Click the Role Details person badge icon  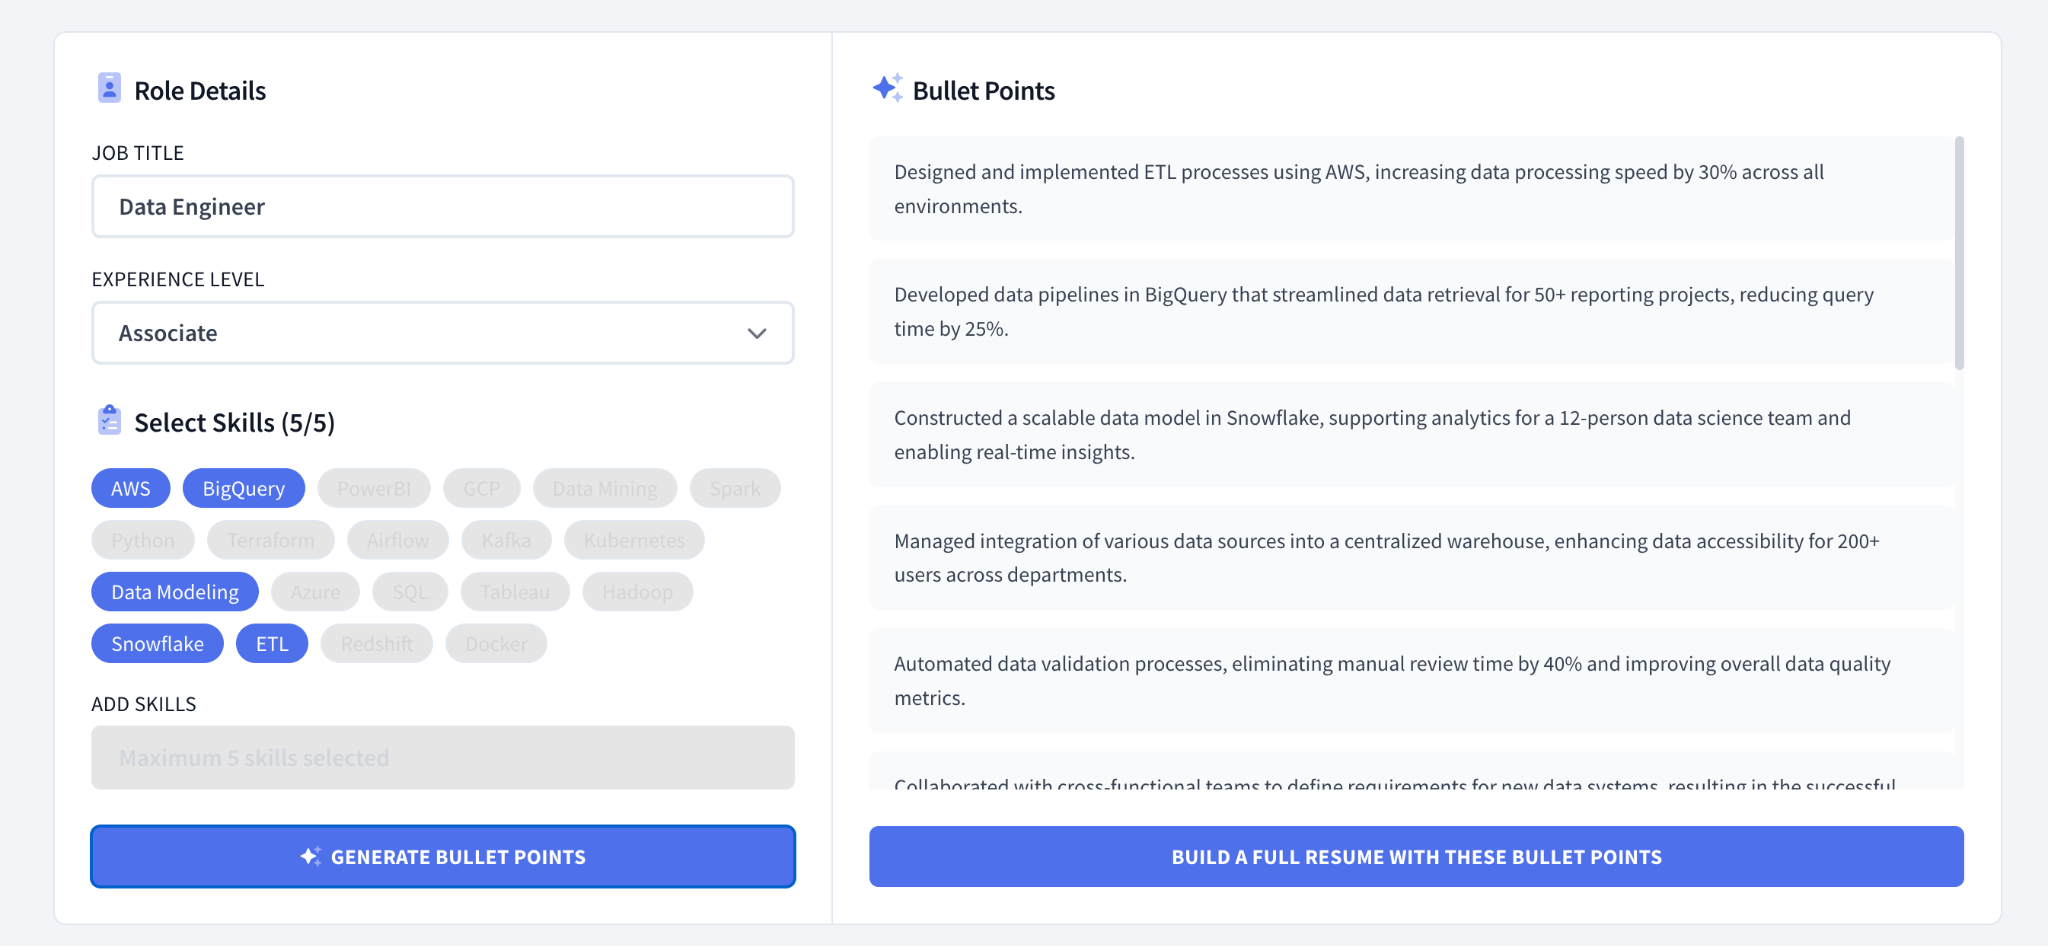click(x=109, y=88)
